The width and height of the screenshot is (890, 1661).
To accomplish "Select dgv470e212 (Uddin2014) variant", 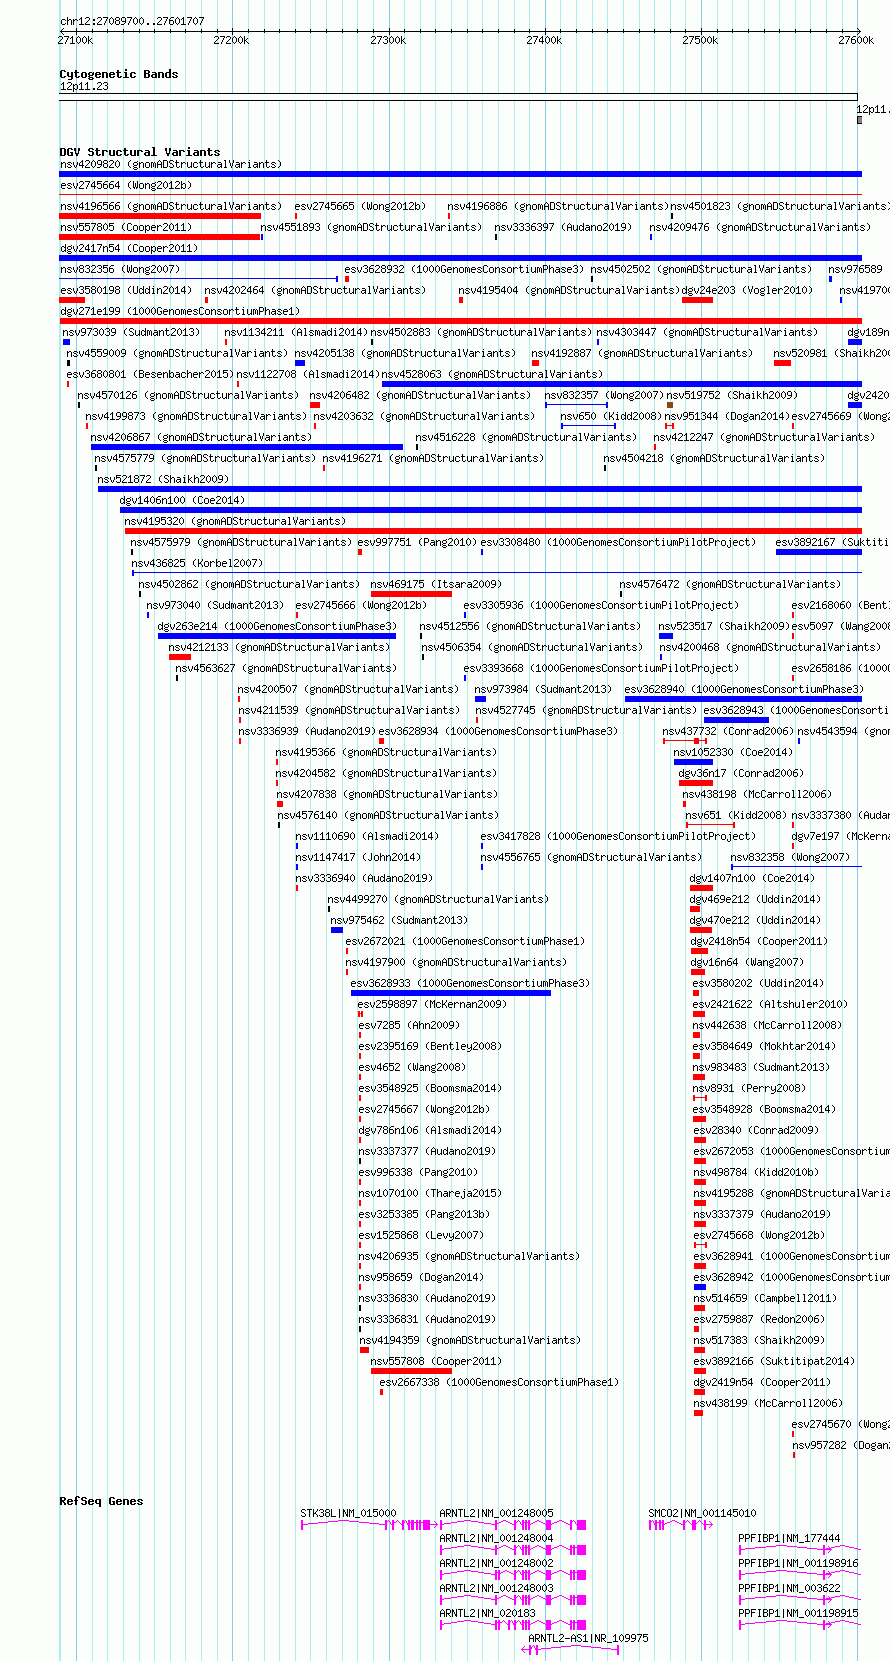I will pos(754,920).
